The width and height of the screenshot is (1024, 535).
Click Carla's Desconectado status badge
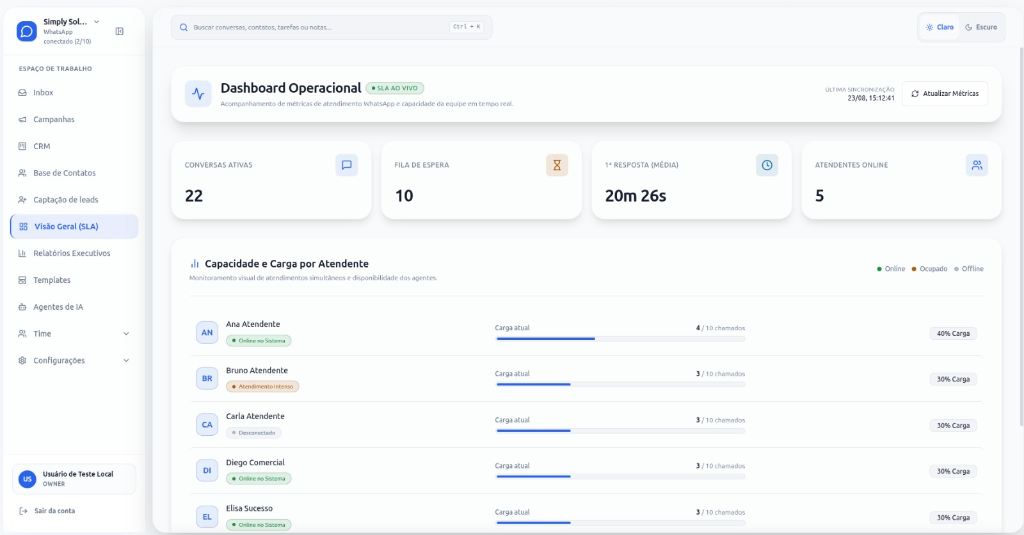click(x=253, y=432)
